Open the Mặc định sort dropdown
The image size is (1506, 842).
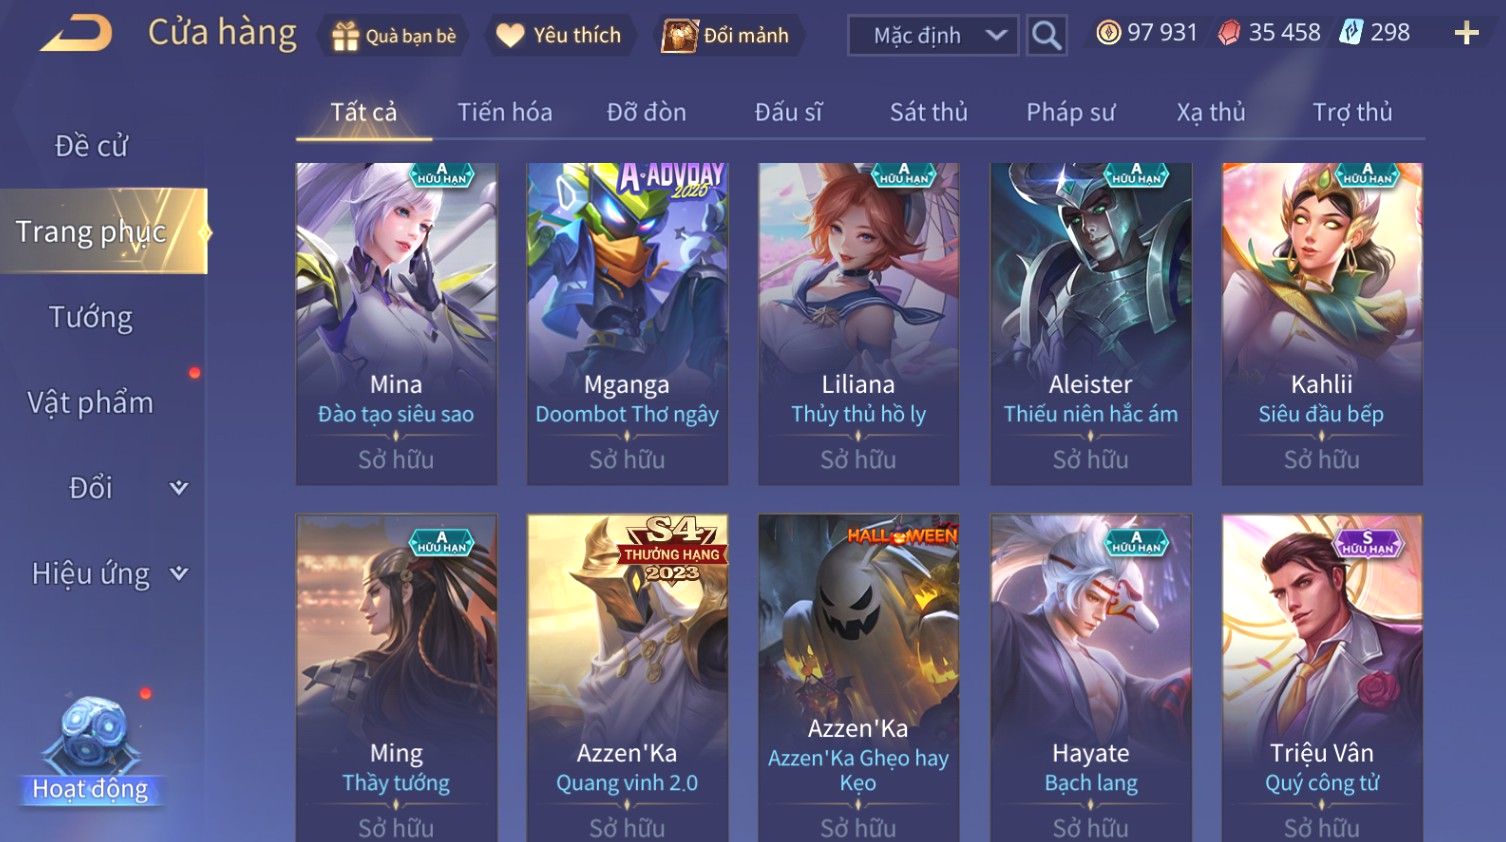click(x=933, y=36)
